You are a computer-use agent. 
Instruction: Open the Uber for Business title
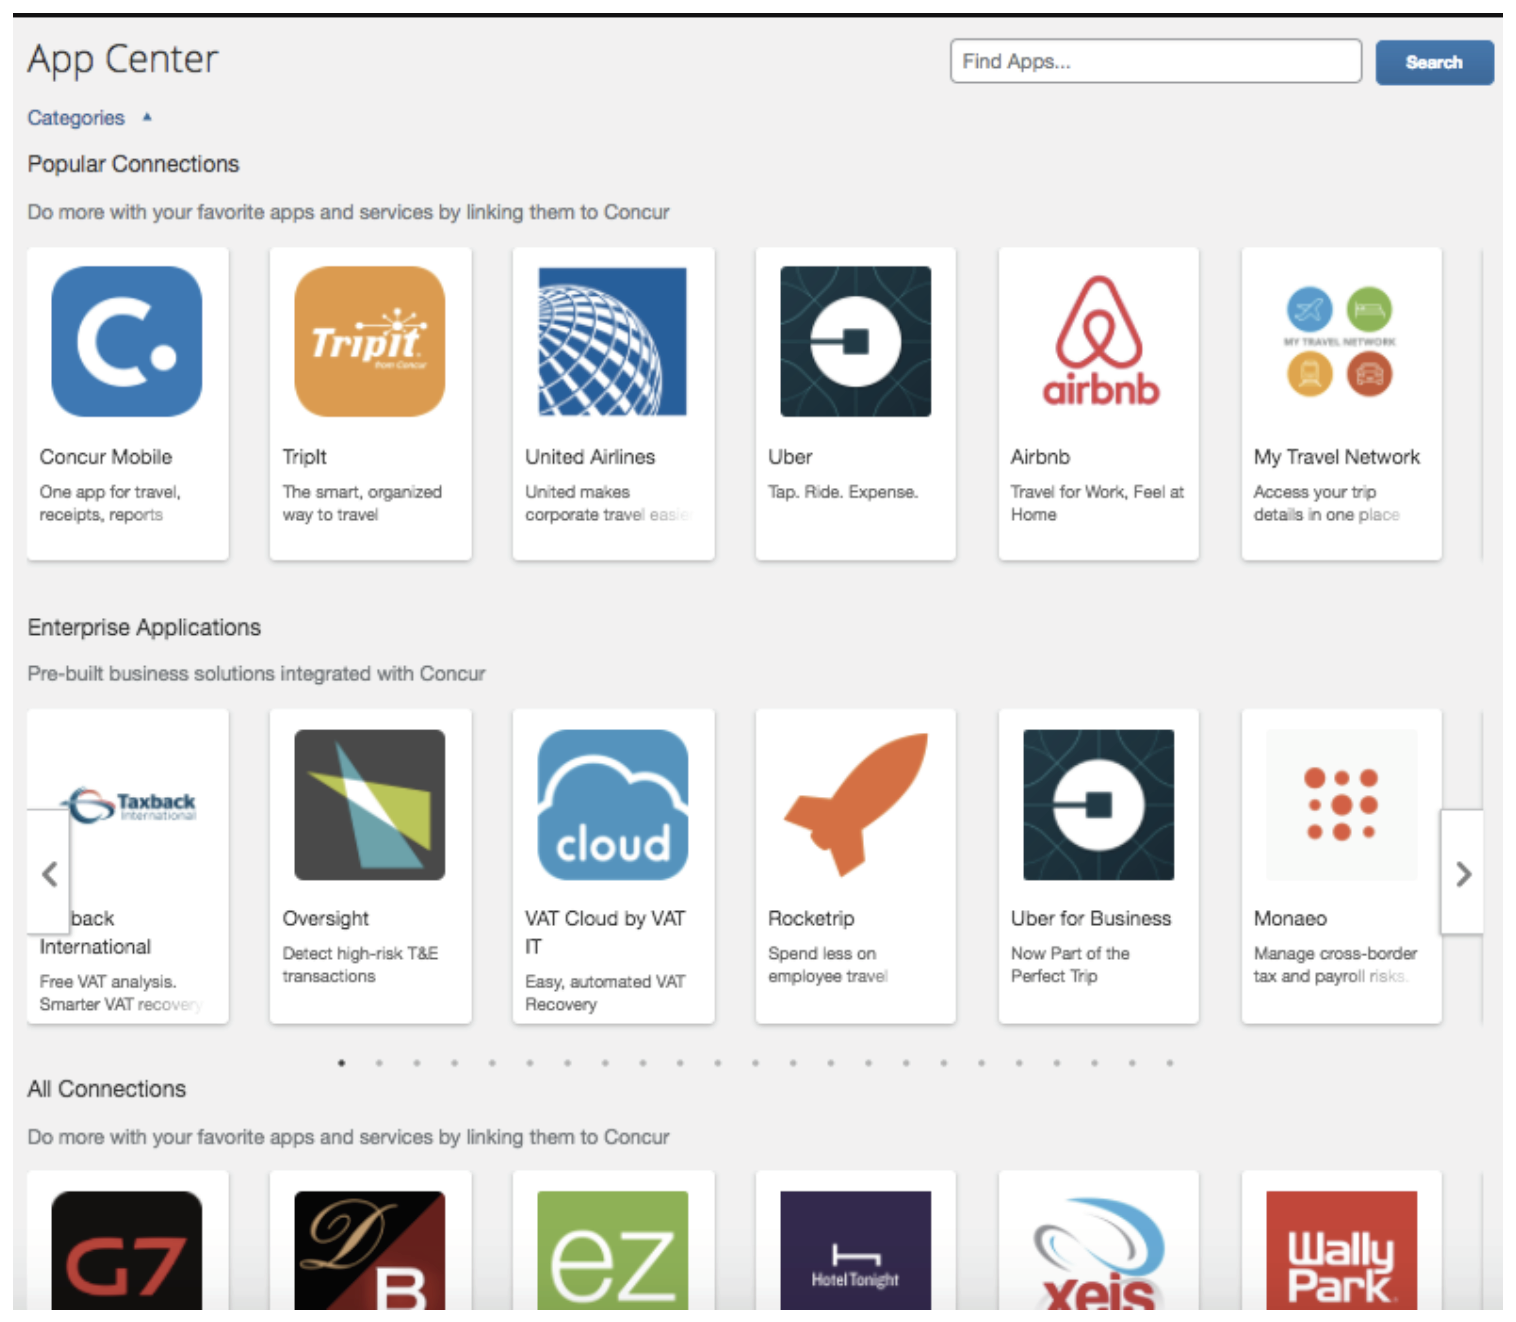[x=1091, y=918]
